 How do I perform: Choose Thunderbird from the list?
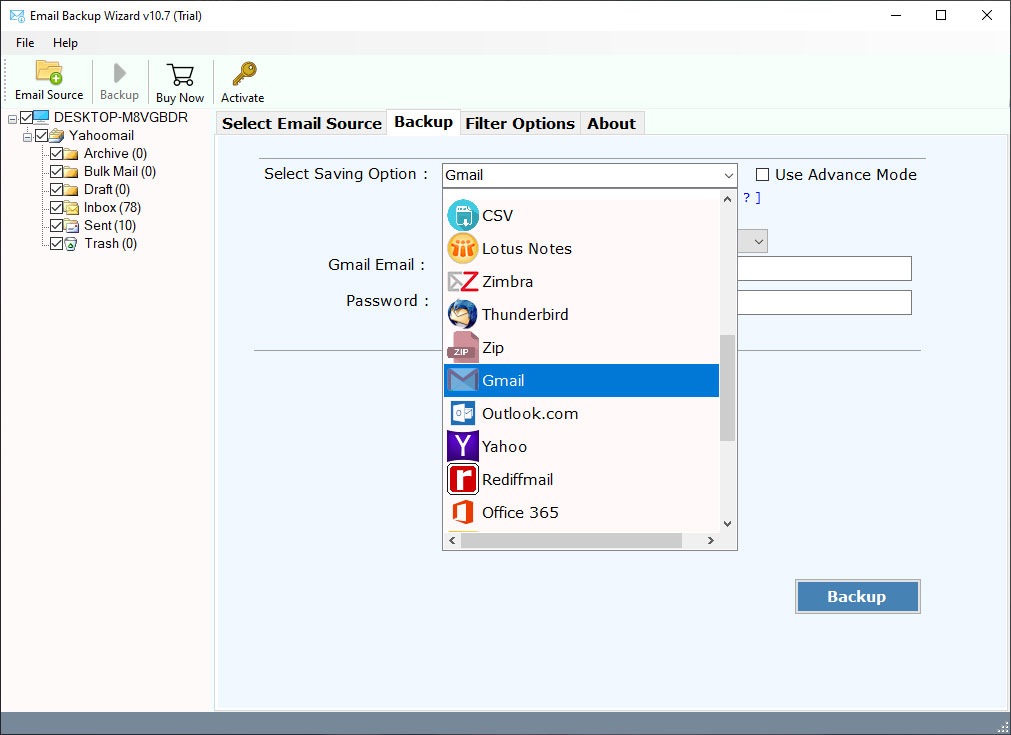point(581,315)
